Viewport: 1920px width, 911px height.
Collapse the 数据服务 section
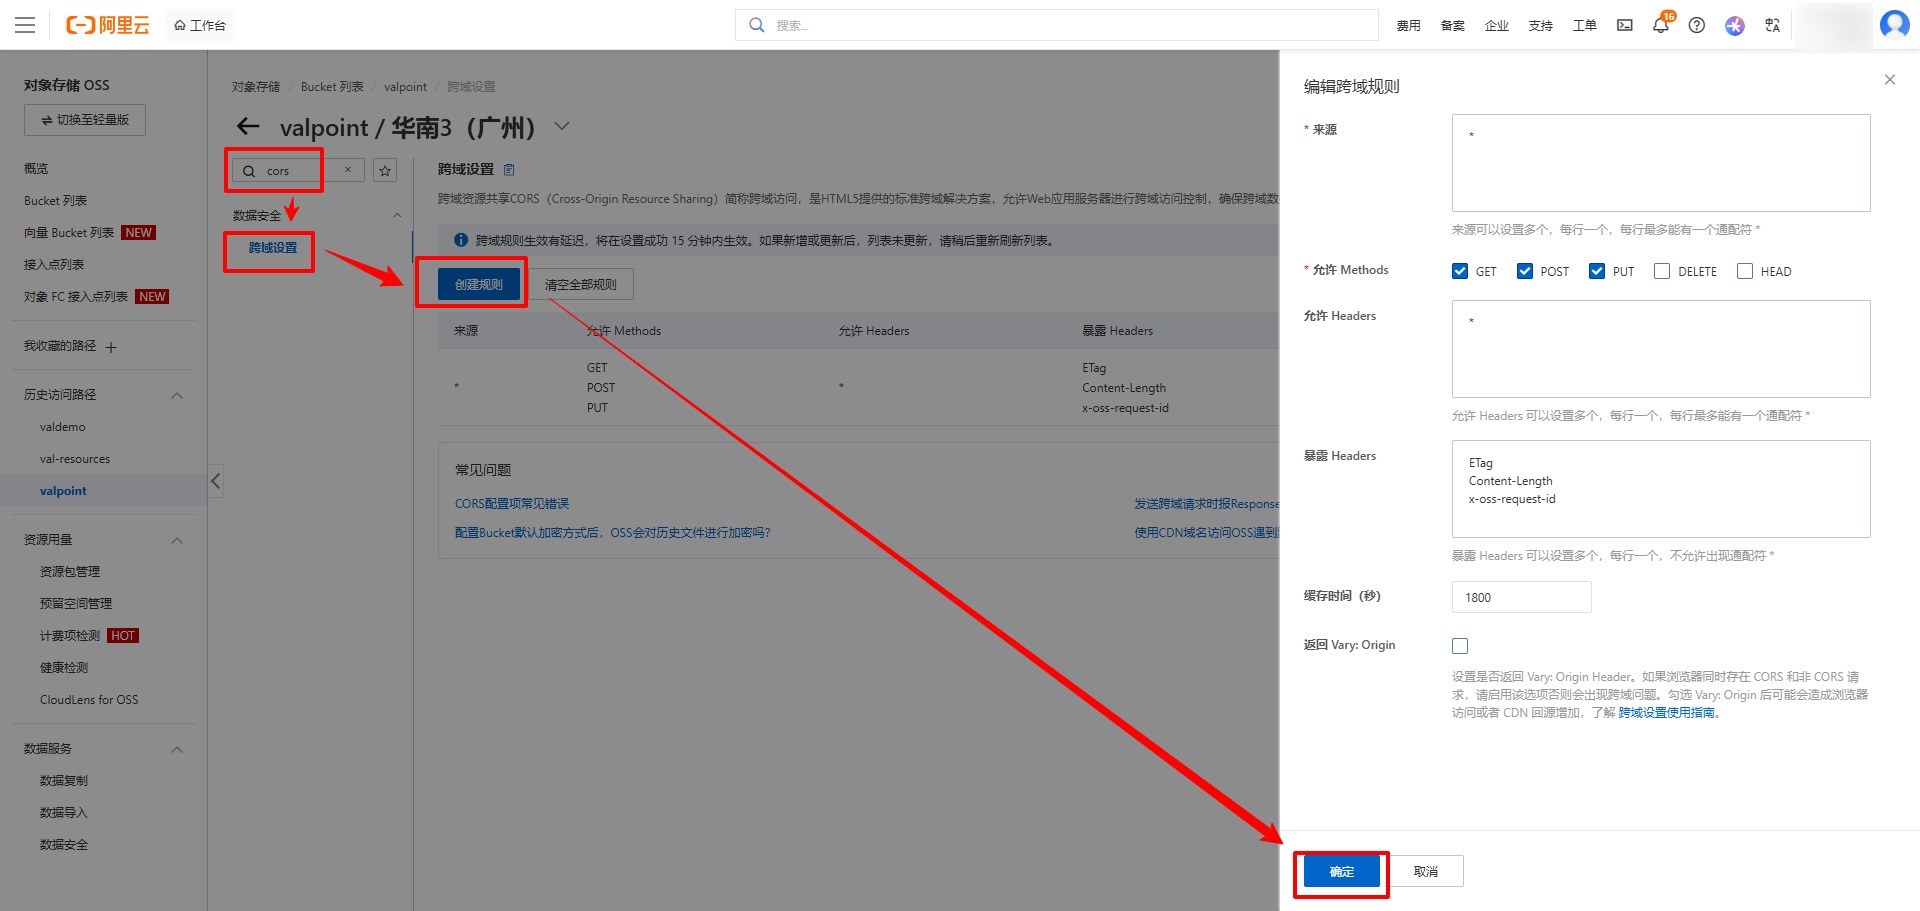[x=177, y=749]
